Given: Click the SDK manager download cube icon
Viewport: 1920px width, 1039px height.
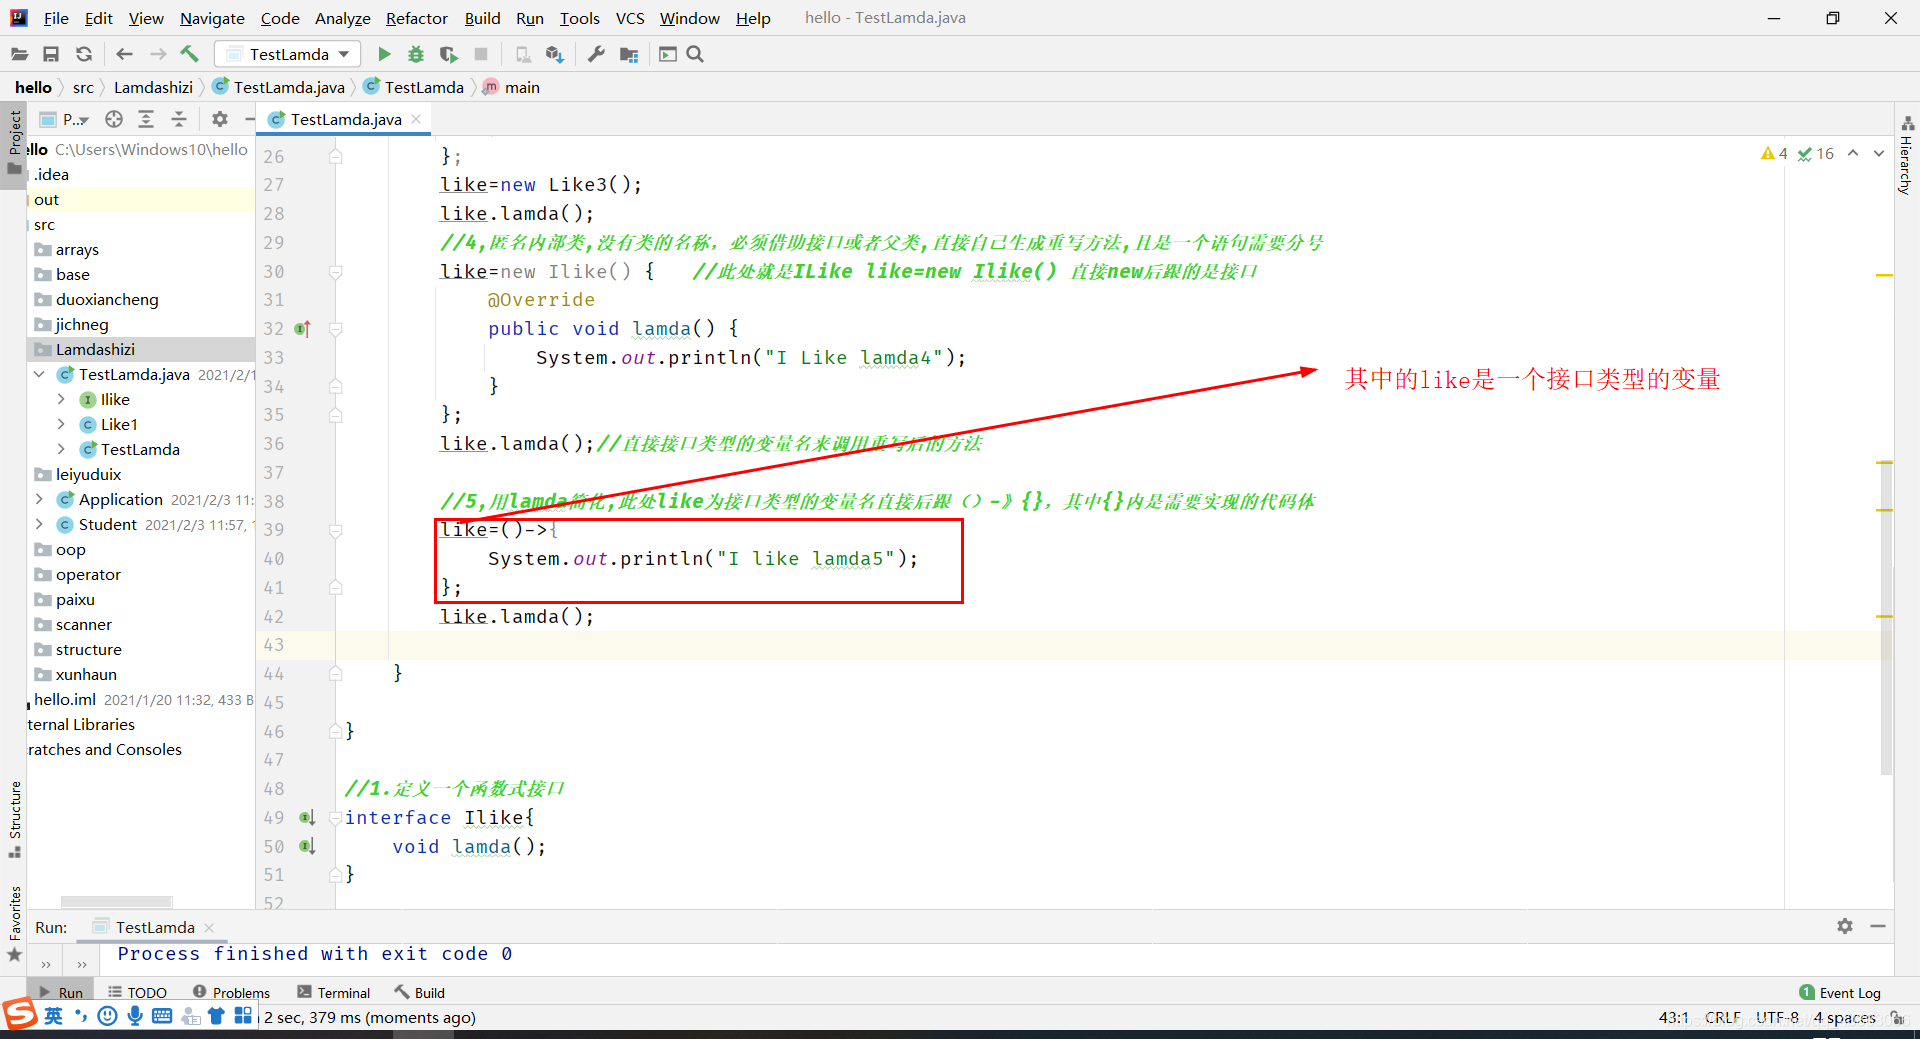Looking at the screenshot, I should click(555, 54).
